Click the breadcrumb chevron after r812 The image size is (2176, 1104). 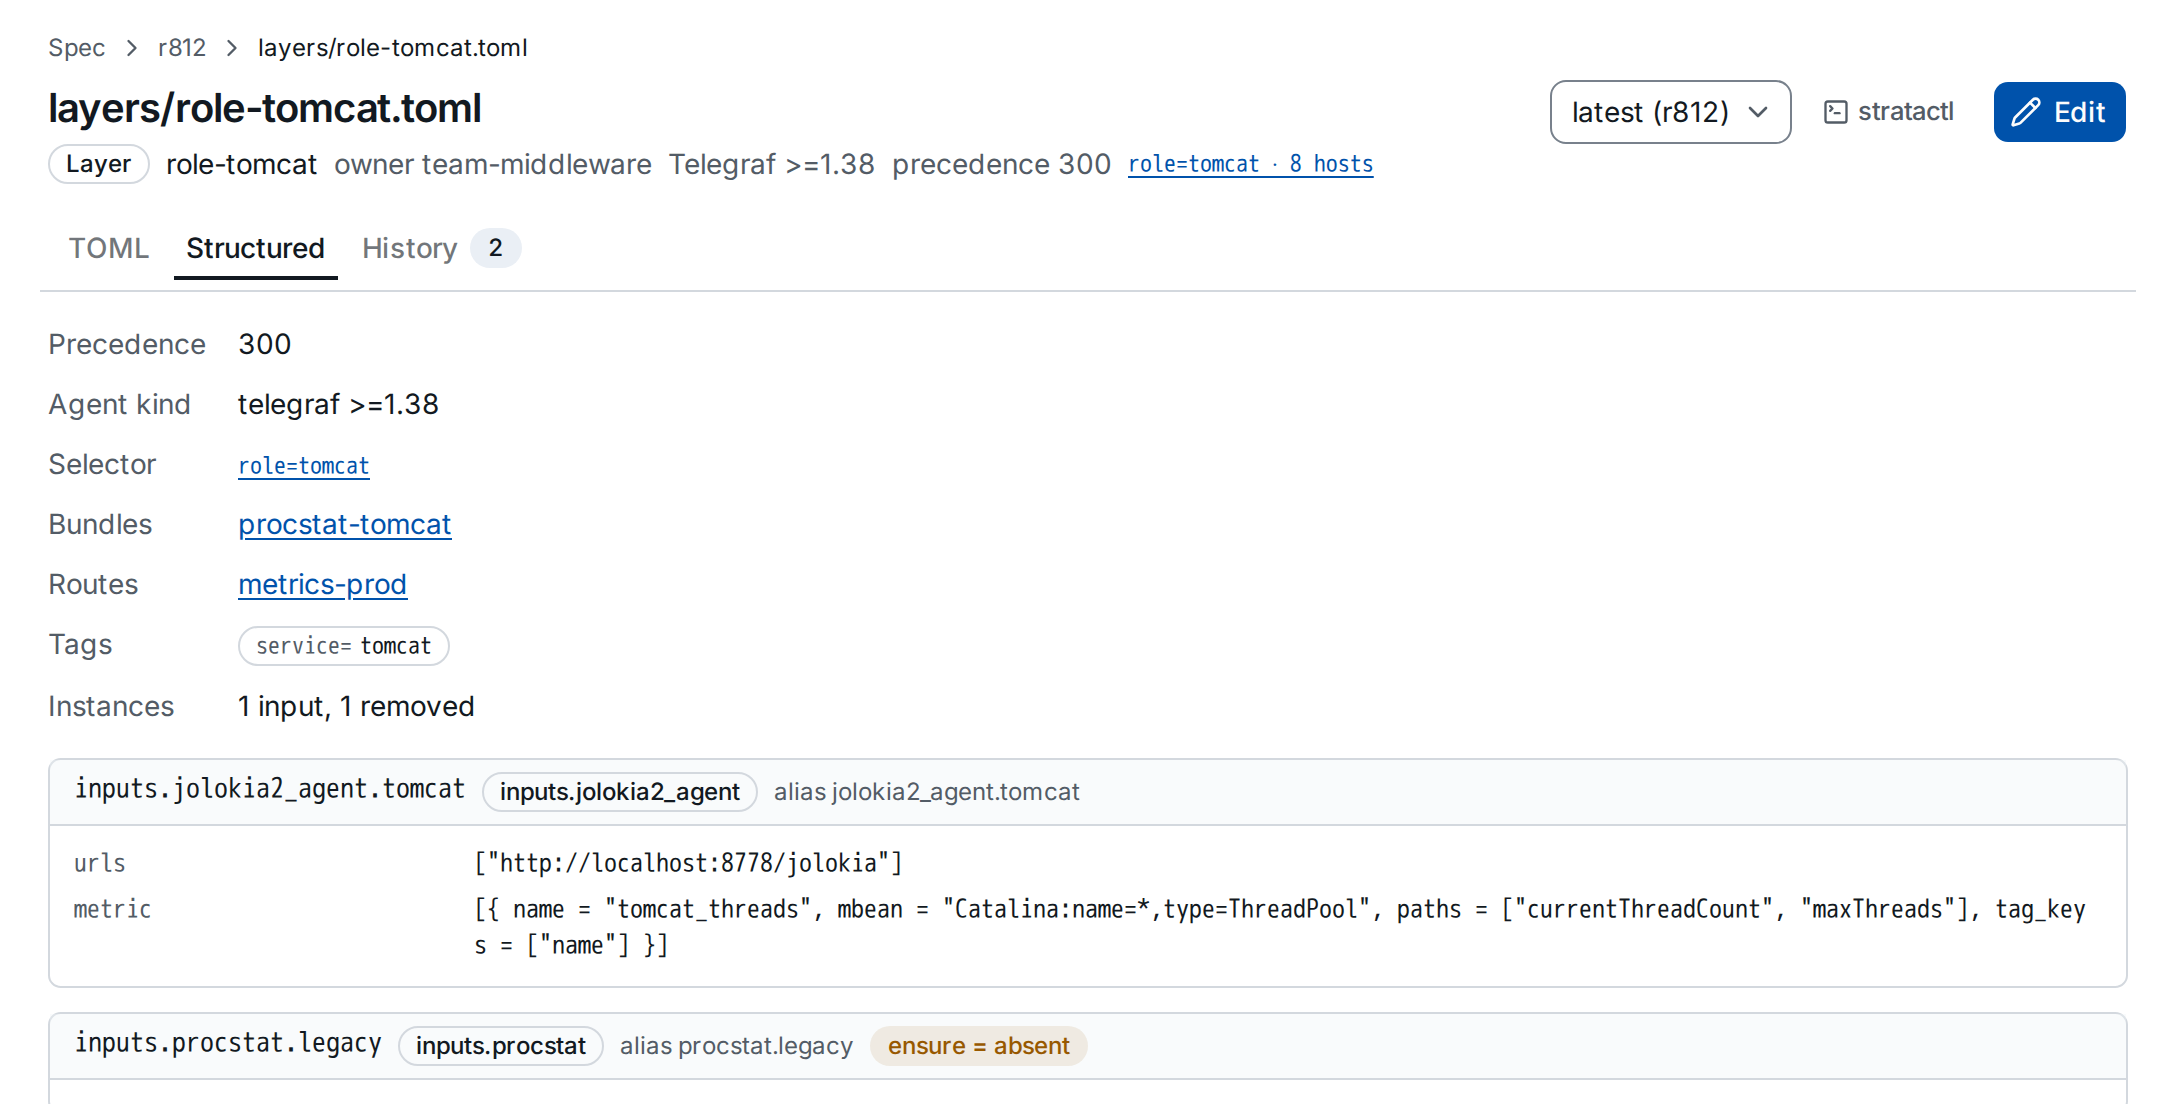tap(232, 48)
